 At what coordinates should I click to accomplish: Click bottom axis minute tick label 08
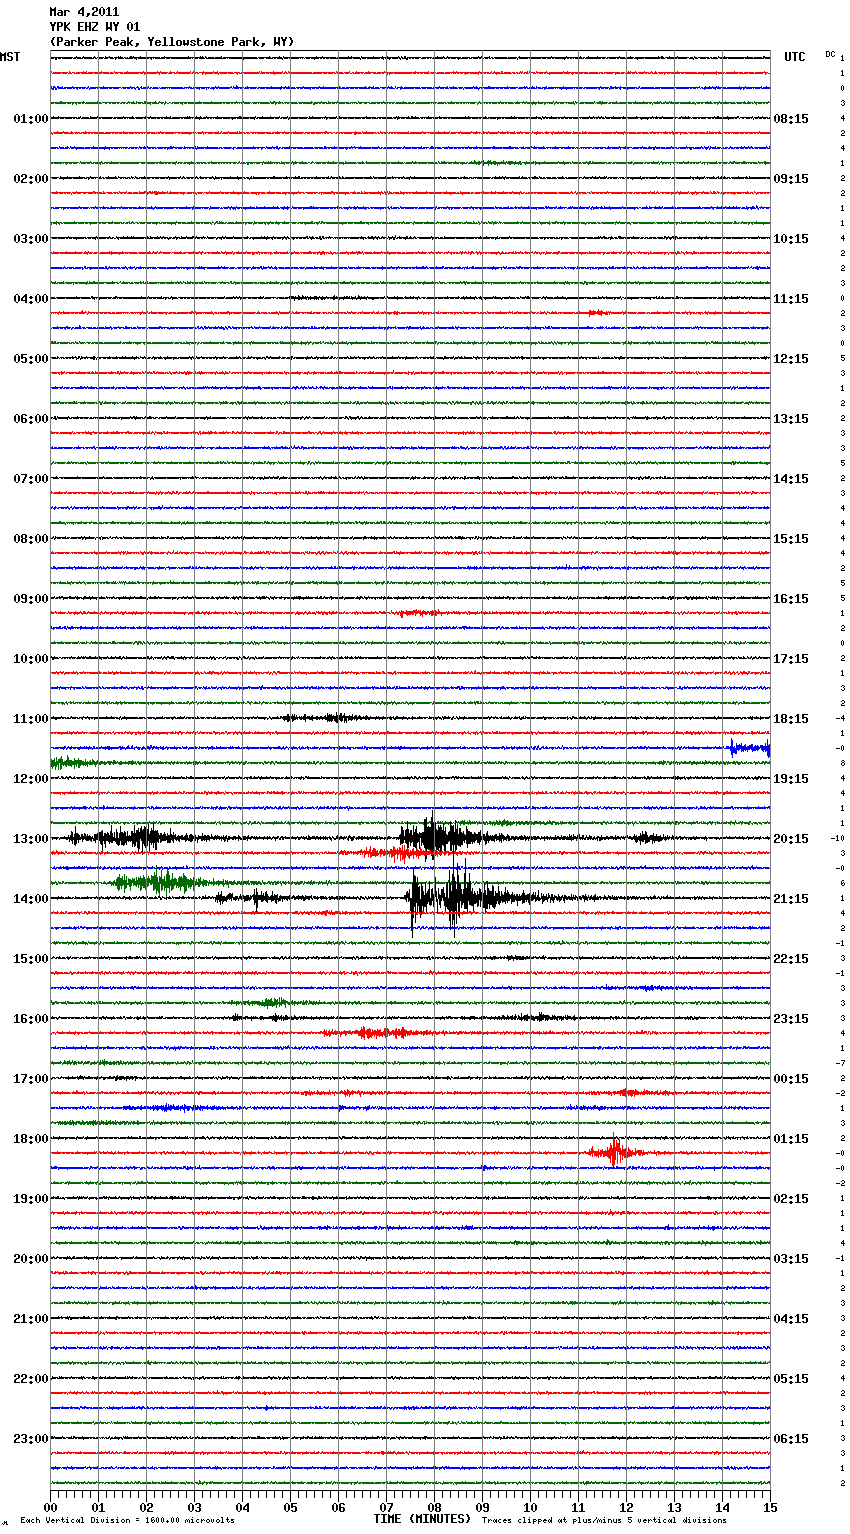pyautogui.click(x=434, y=1507)
